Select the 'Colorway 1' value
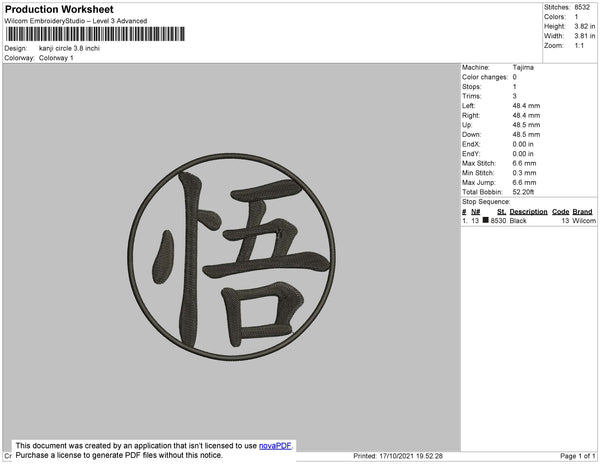Viewport: 600px width, 464px height. (x=56, y=58)
